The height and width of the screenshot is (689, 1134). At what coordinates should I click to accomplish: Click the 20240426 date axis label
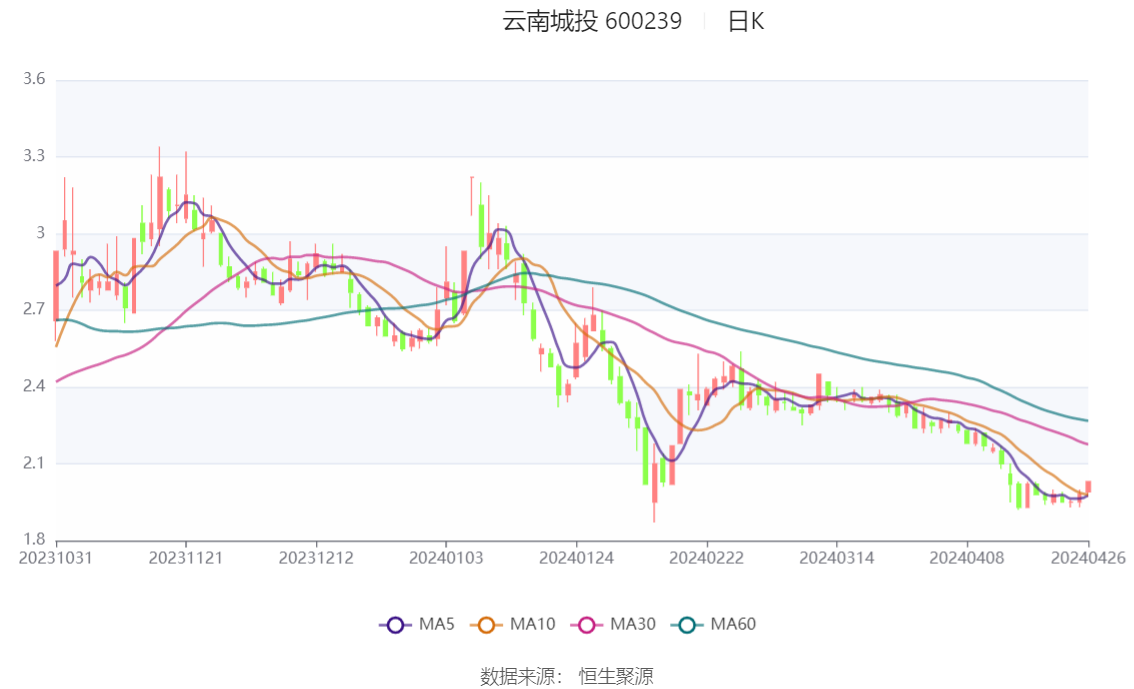point(1088,558)
